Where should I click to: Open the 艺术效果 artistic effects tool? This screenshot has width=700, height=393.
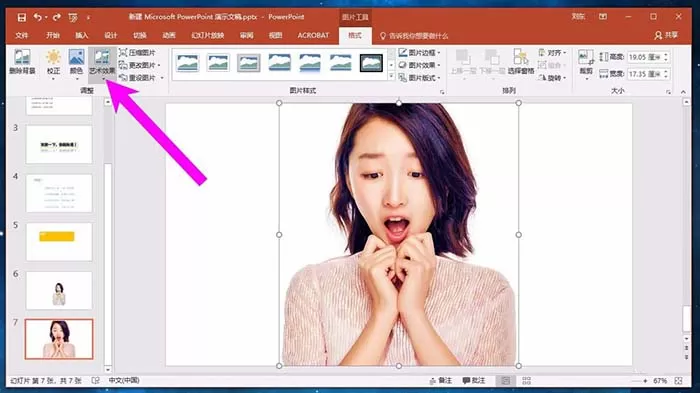click(102, 63)
